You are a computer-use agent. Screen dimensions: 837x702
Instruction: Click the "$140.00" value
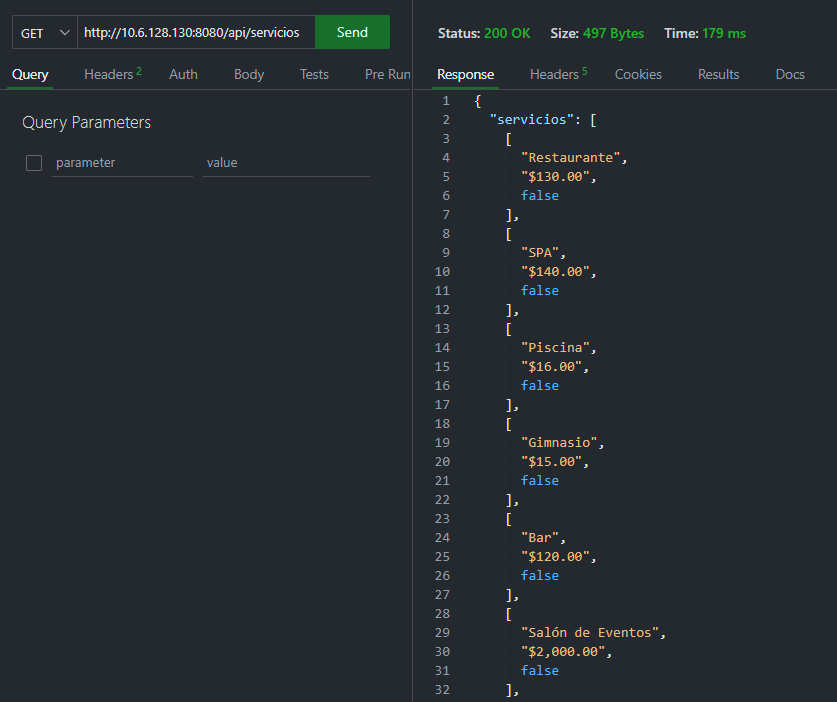555,272
